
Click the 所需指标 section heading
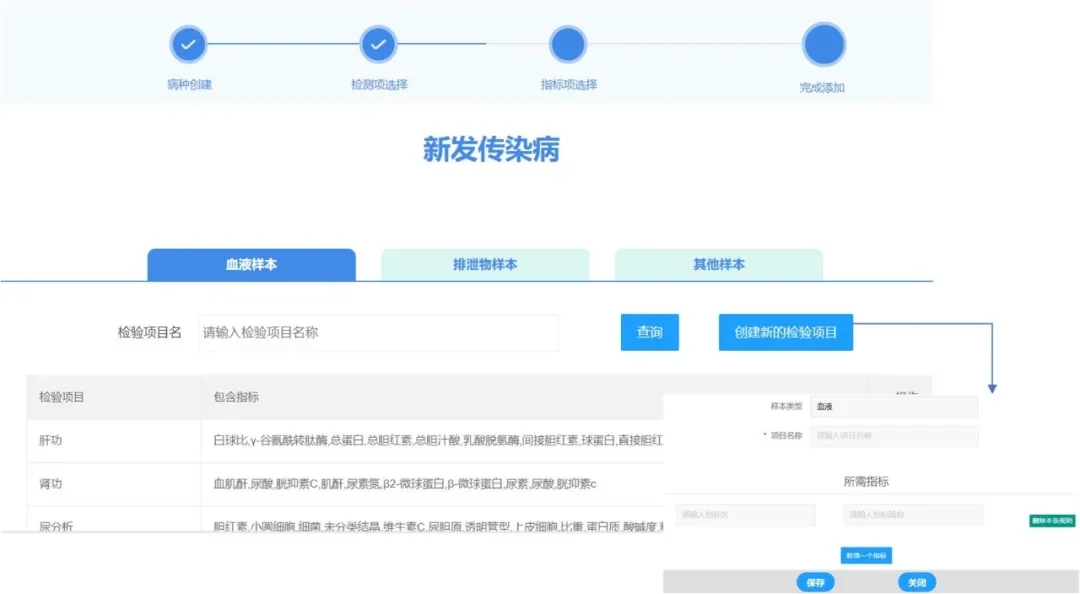[866, 482]
